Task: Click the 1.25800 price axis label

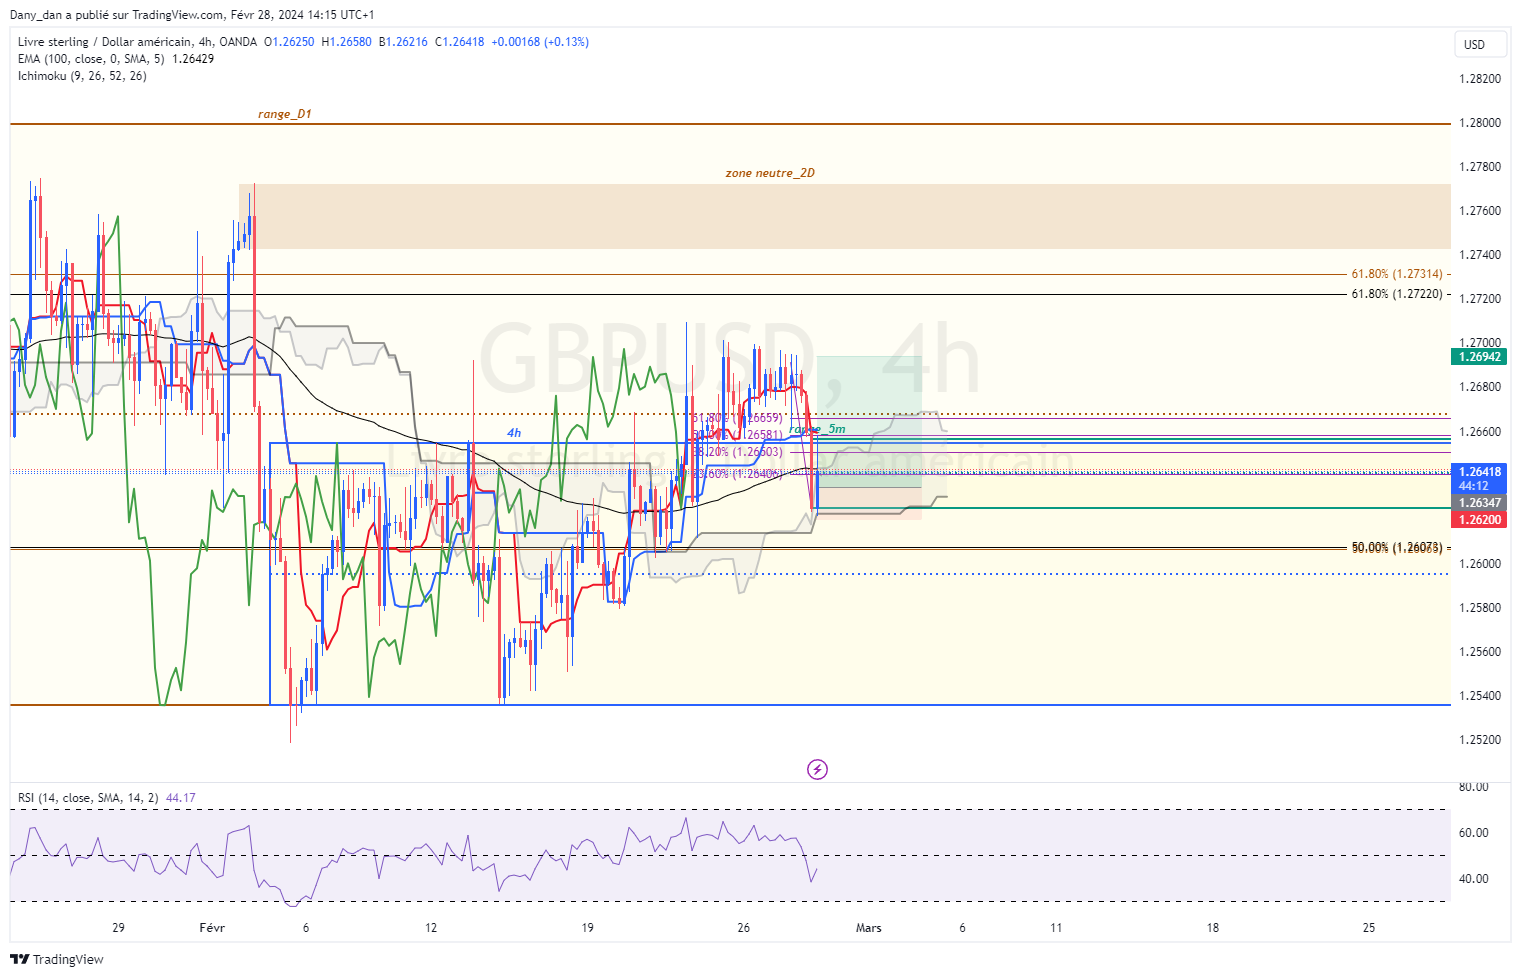Action: click(x=1480, y=608)
